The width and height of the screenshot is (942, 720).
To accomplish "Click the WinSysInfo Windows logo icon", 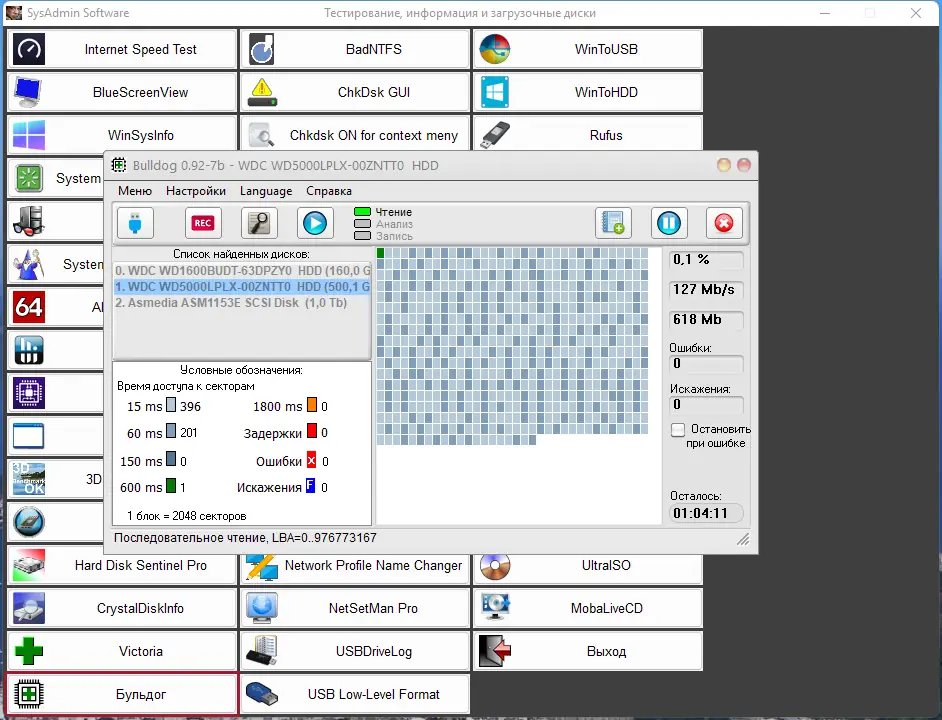I will [29, 135].
